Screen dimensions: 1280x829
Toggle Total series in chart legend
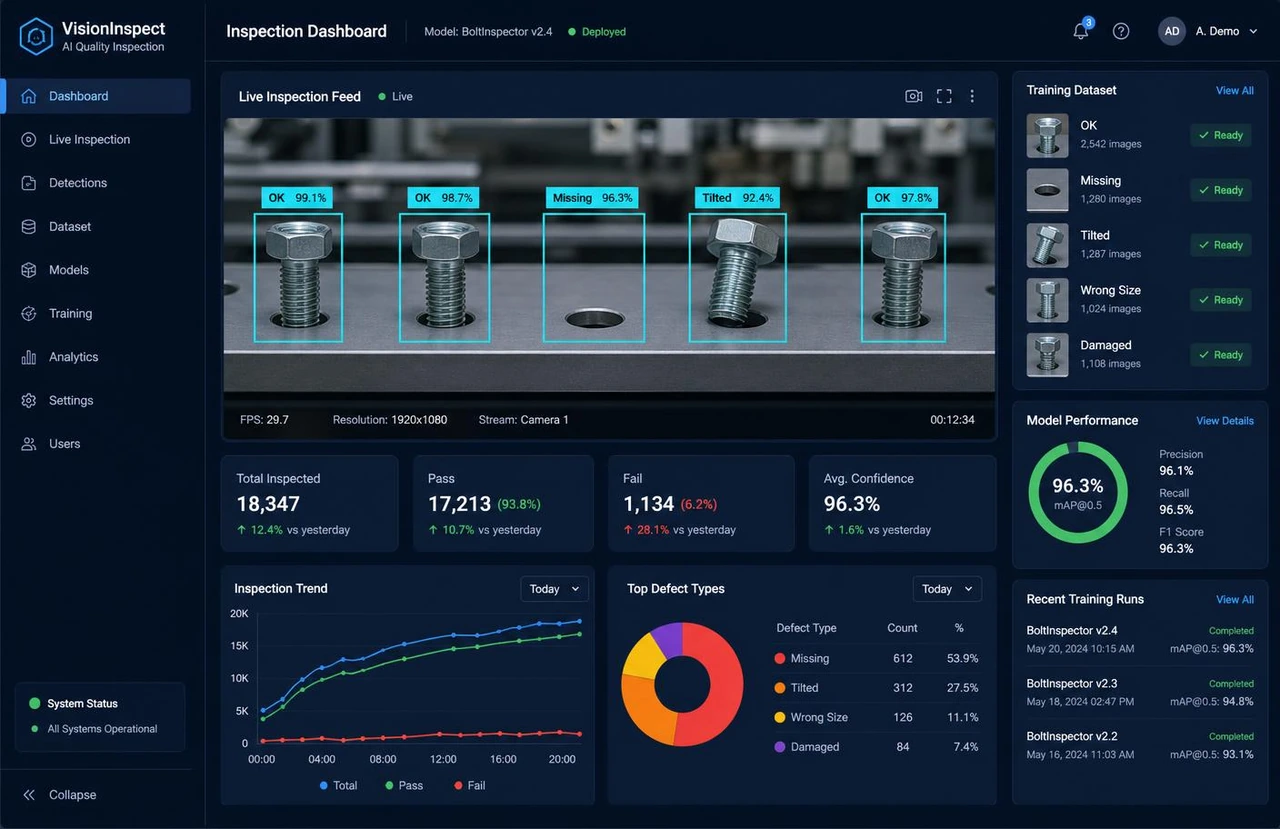(338, 786)
